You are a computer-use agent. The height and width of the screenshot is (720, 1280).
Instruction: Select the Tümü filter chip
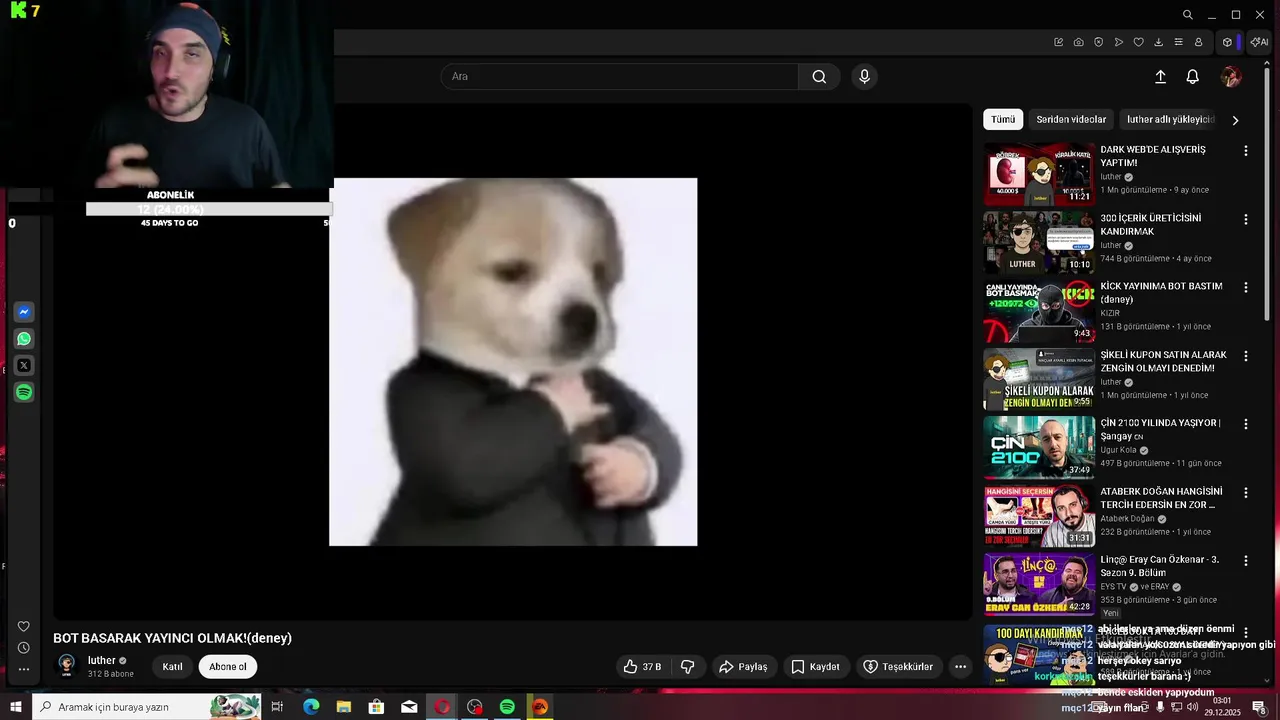[1003, 119]
